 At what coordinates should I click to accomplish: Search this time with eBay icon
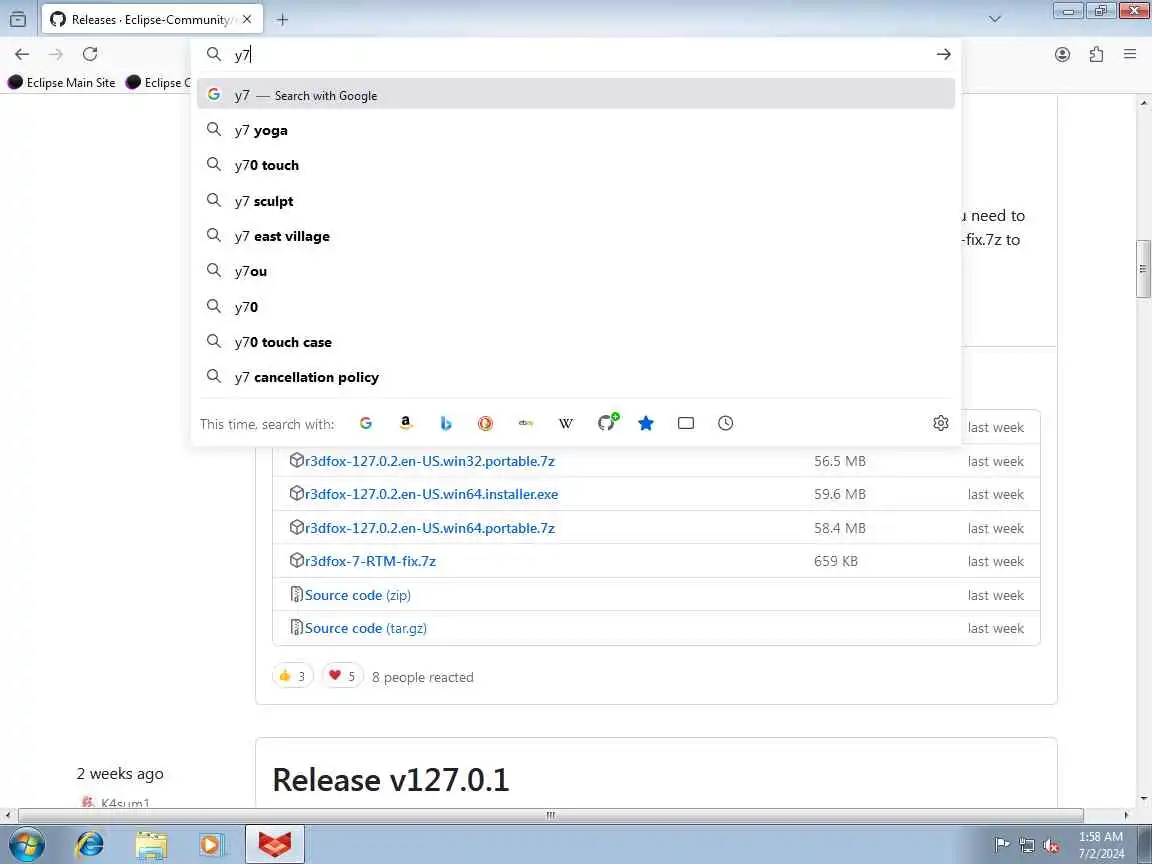coord(525,423)
